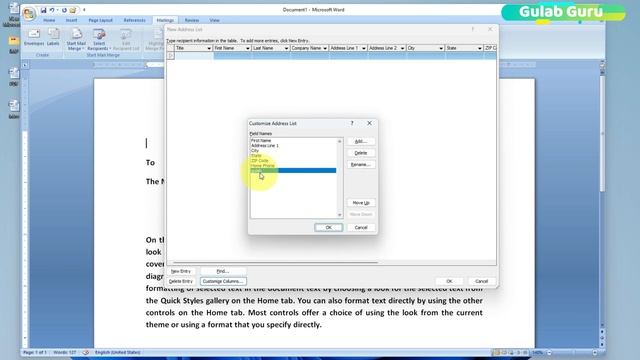Image resolution: width=640 pixels, height=360 pixels.
Task: Click 'Page: 1 of 1' in the status bar
Action: point(35,352)
